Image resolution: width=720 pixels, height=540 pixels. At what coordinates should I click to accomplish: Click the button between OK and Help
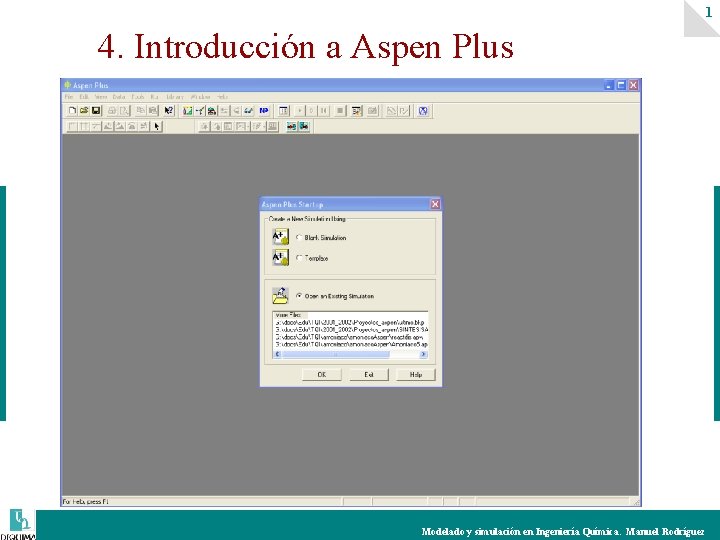point(369,375)
